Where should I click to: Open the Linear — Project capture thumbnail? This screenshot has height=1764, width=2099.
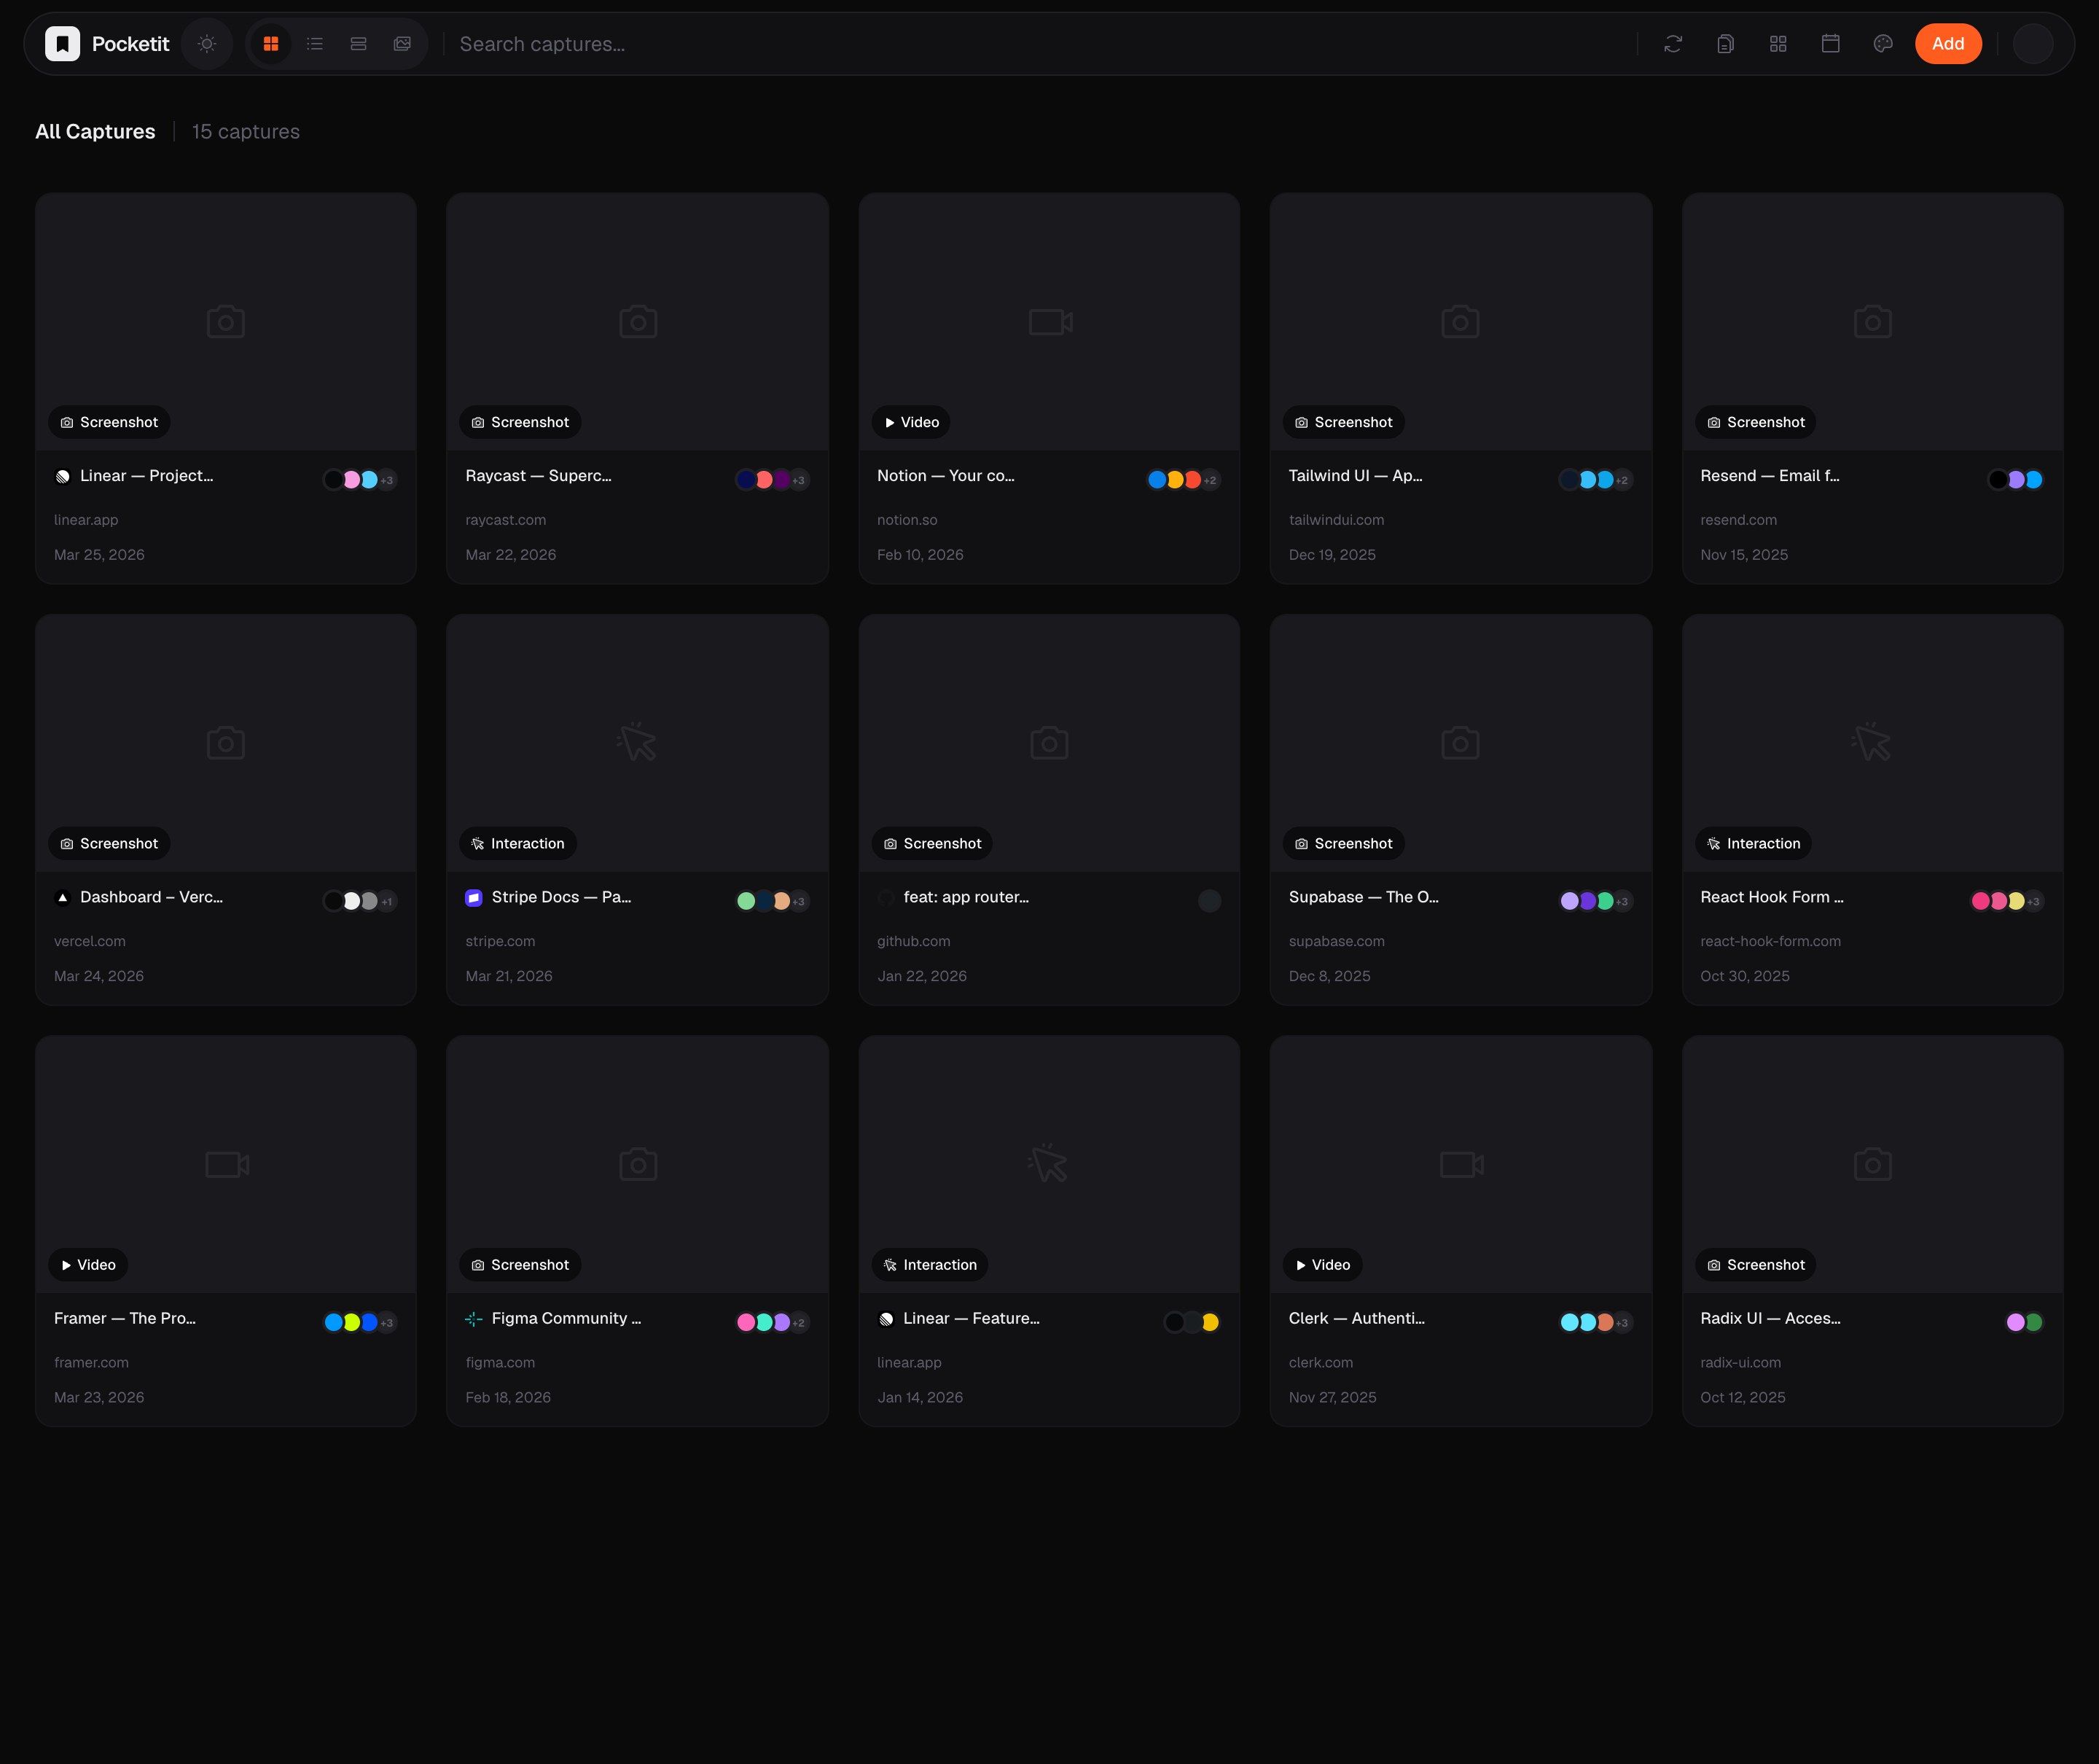tap(226, 321)
